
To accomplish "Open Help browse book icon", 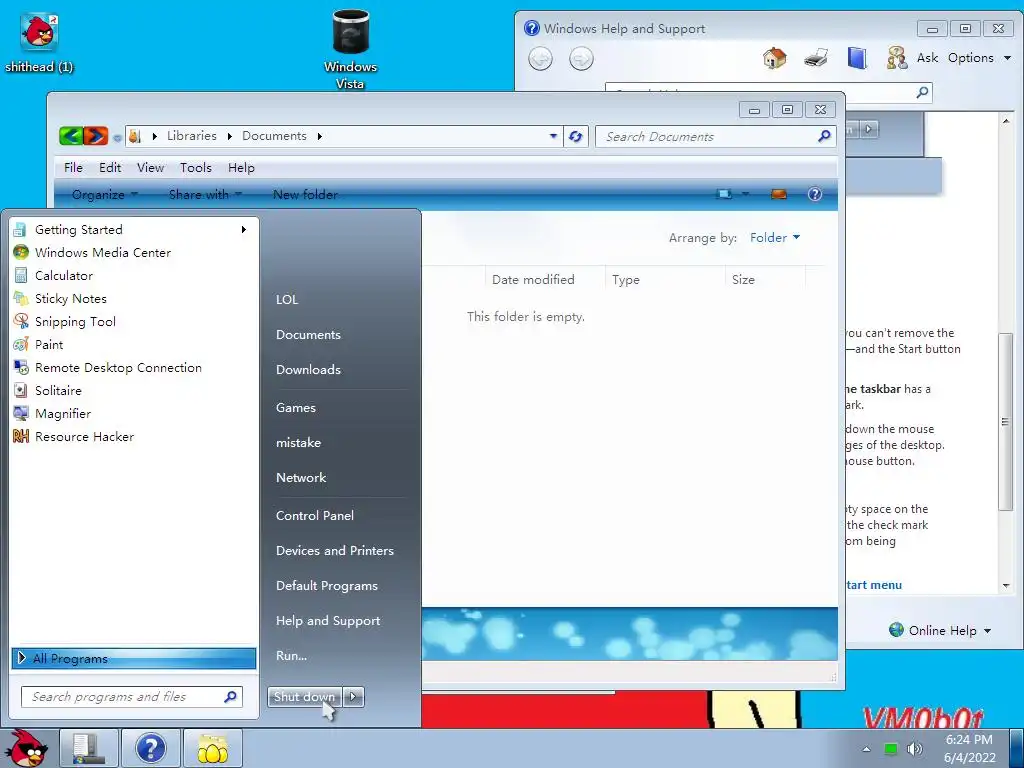I will pyautogui.click(x=857, y=58).
